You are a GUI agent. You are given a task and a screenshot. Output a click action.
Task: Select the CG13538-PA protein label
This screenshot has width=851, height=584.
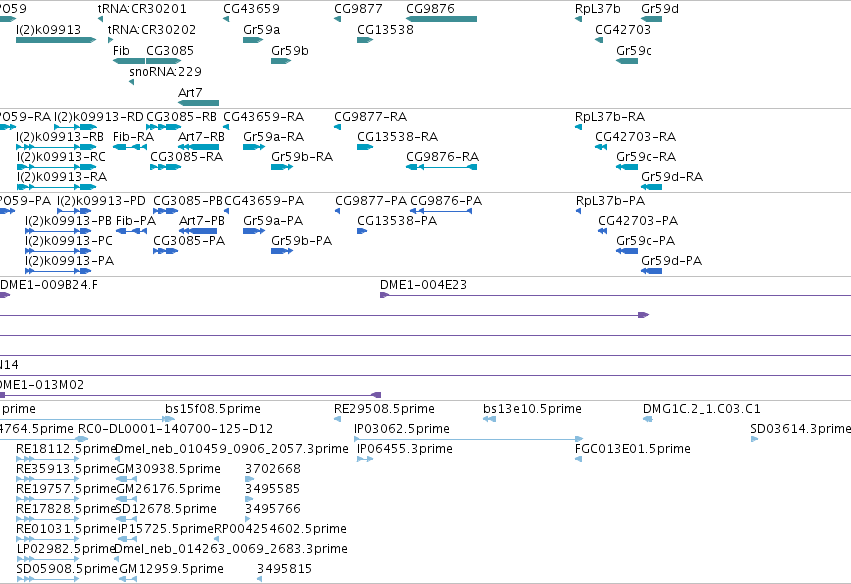397,221
